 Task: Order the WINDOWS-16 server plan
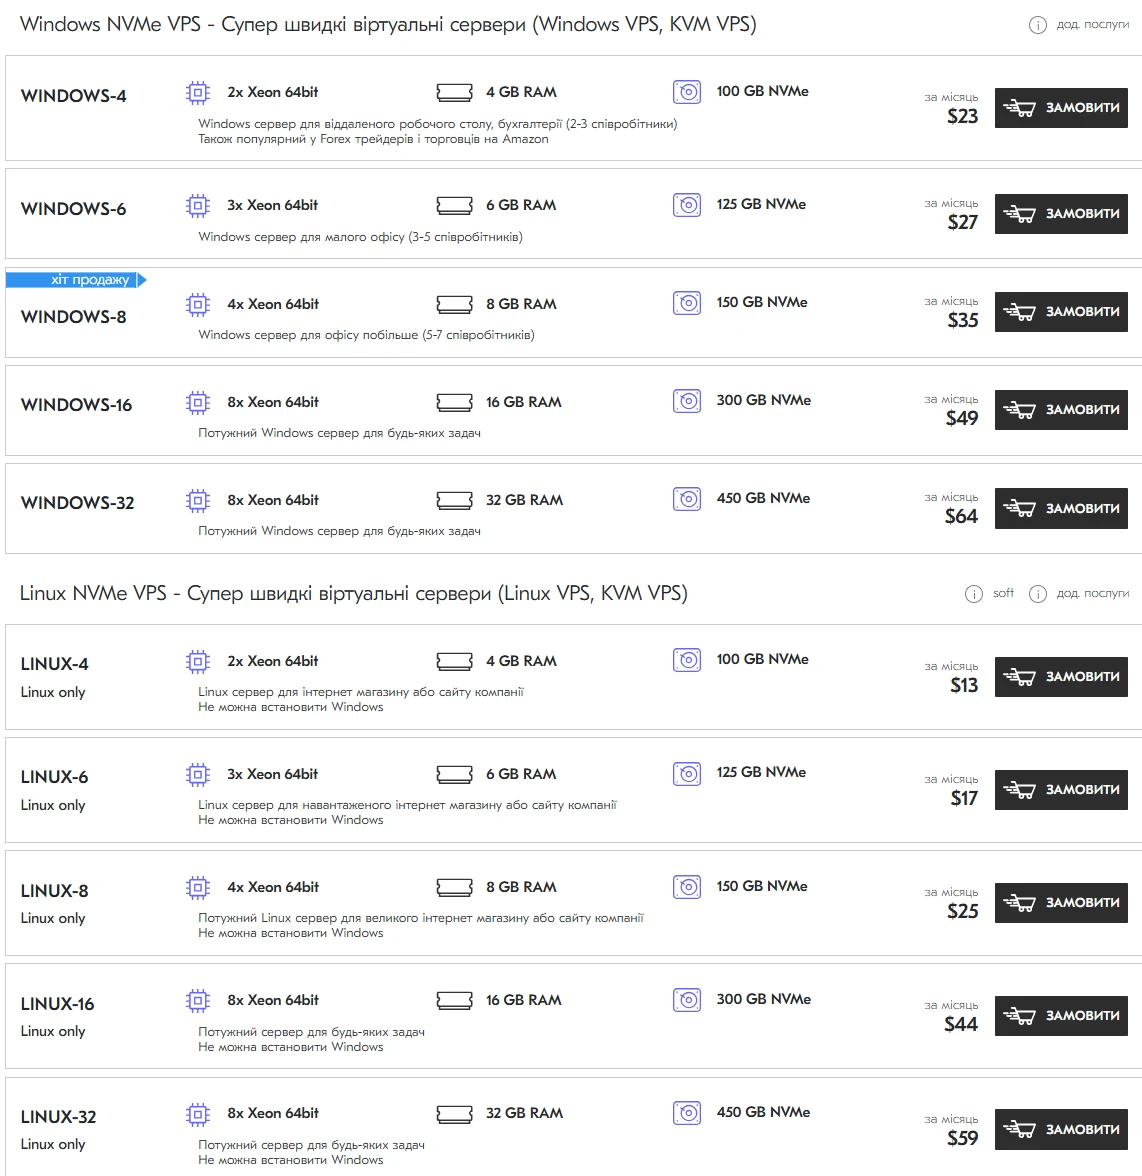(1061, 410)
